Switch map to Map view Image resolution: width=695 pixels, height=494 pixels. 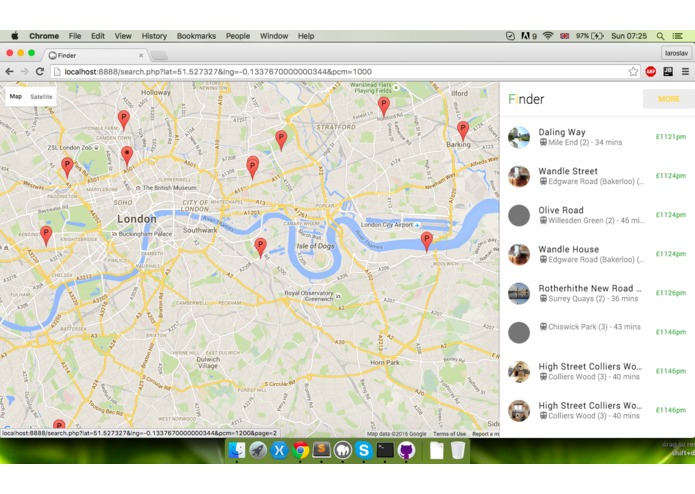[16, 97]
